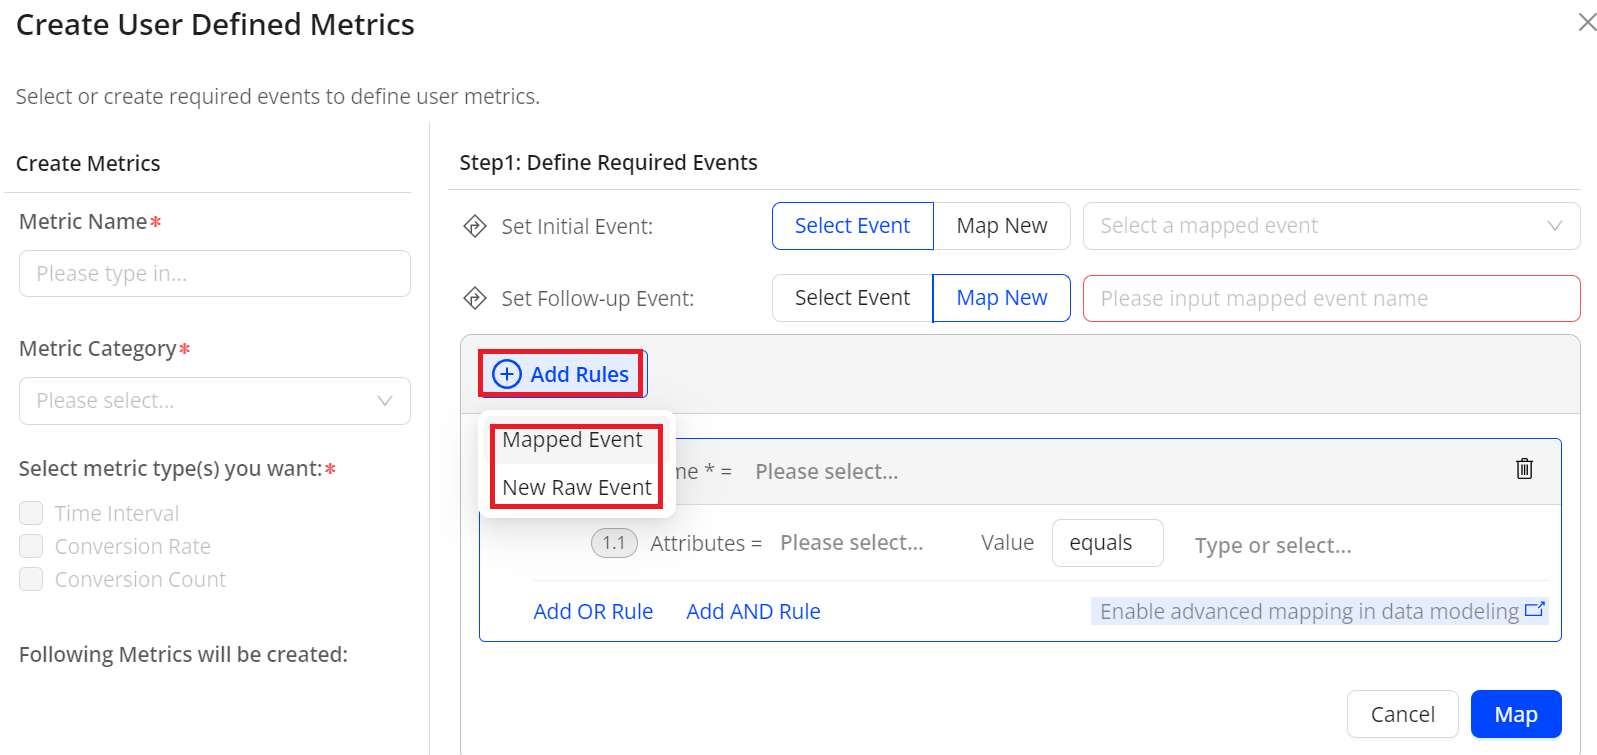
Task: Click the external link icon for advanced mapping
Action: pyautogui.click(x=1534, y=610)
